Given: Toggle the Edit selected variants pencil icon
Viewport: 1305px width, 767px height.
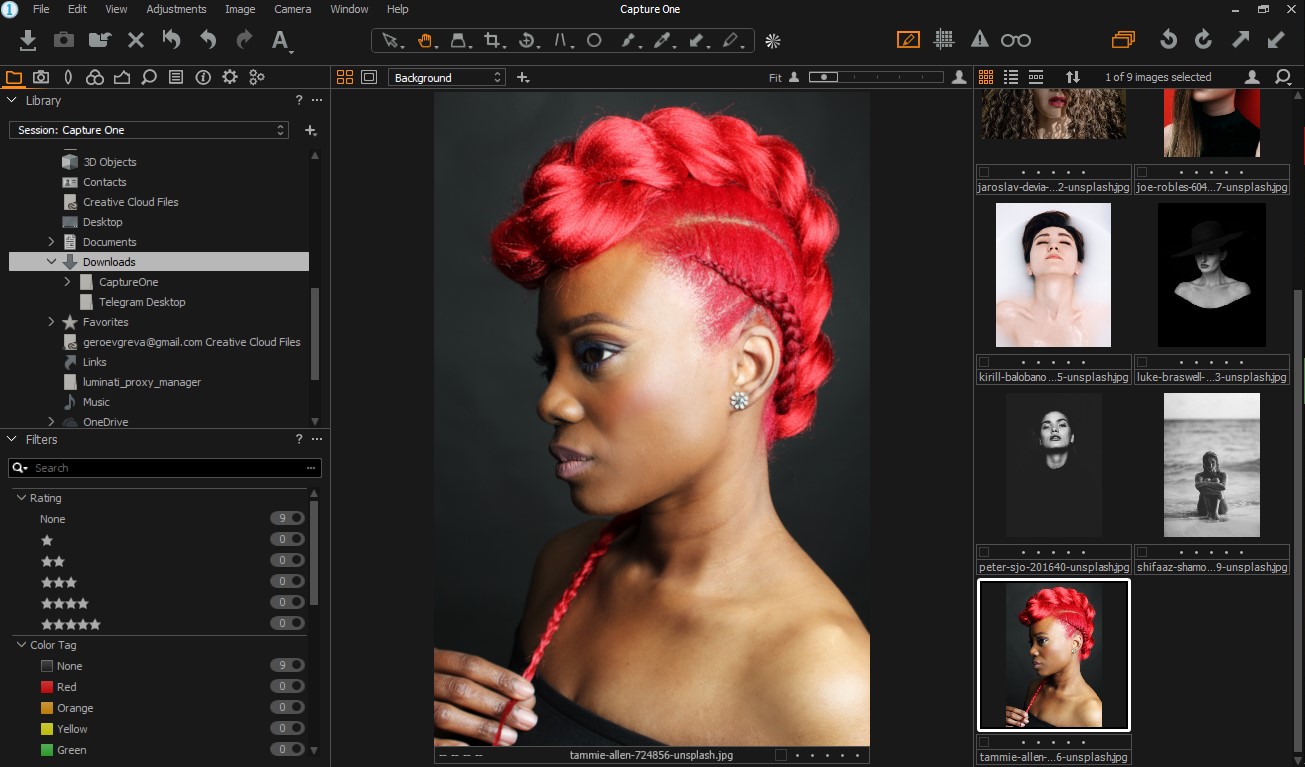Looking at the screenshot, I should (908, 40).
